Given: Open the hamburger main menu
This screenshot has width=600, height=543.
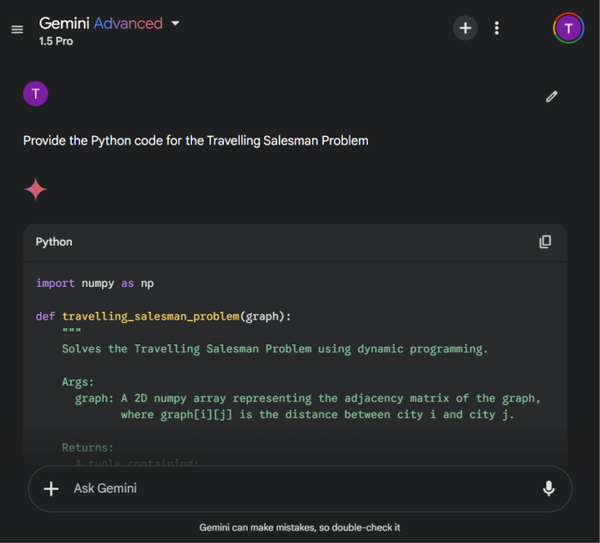Looking at the screenshot, I should (x=17, y=29).
